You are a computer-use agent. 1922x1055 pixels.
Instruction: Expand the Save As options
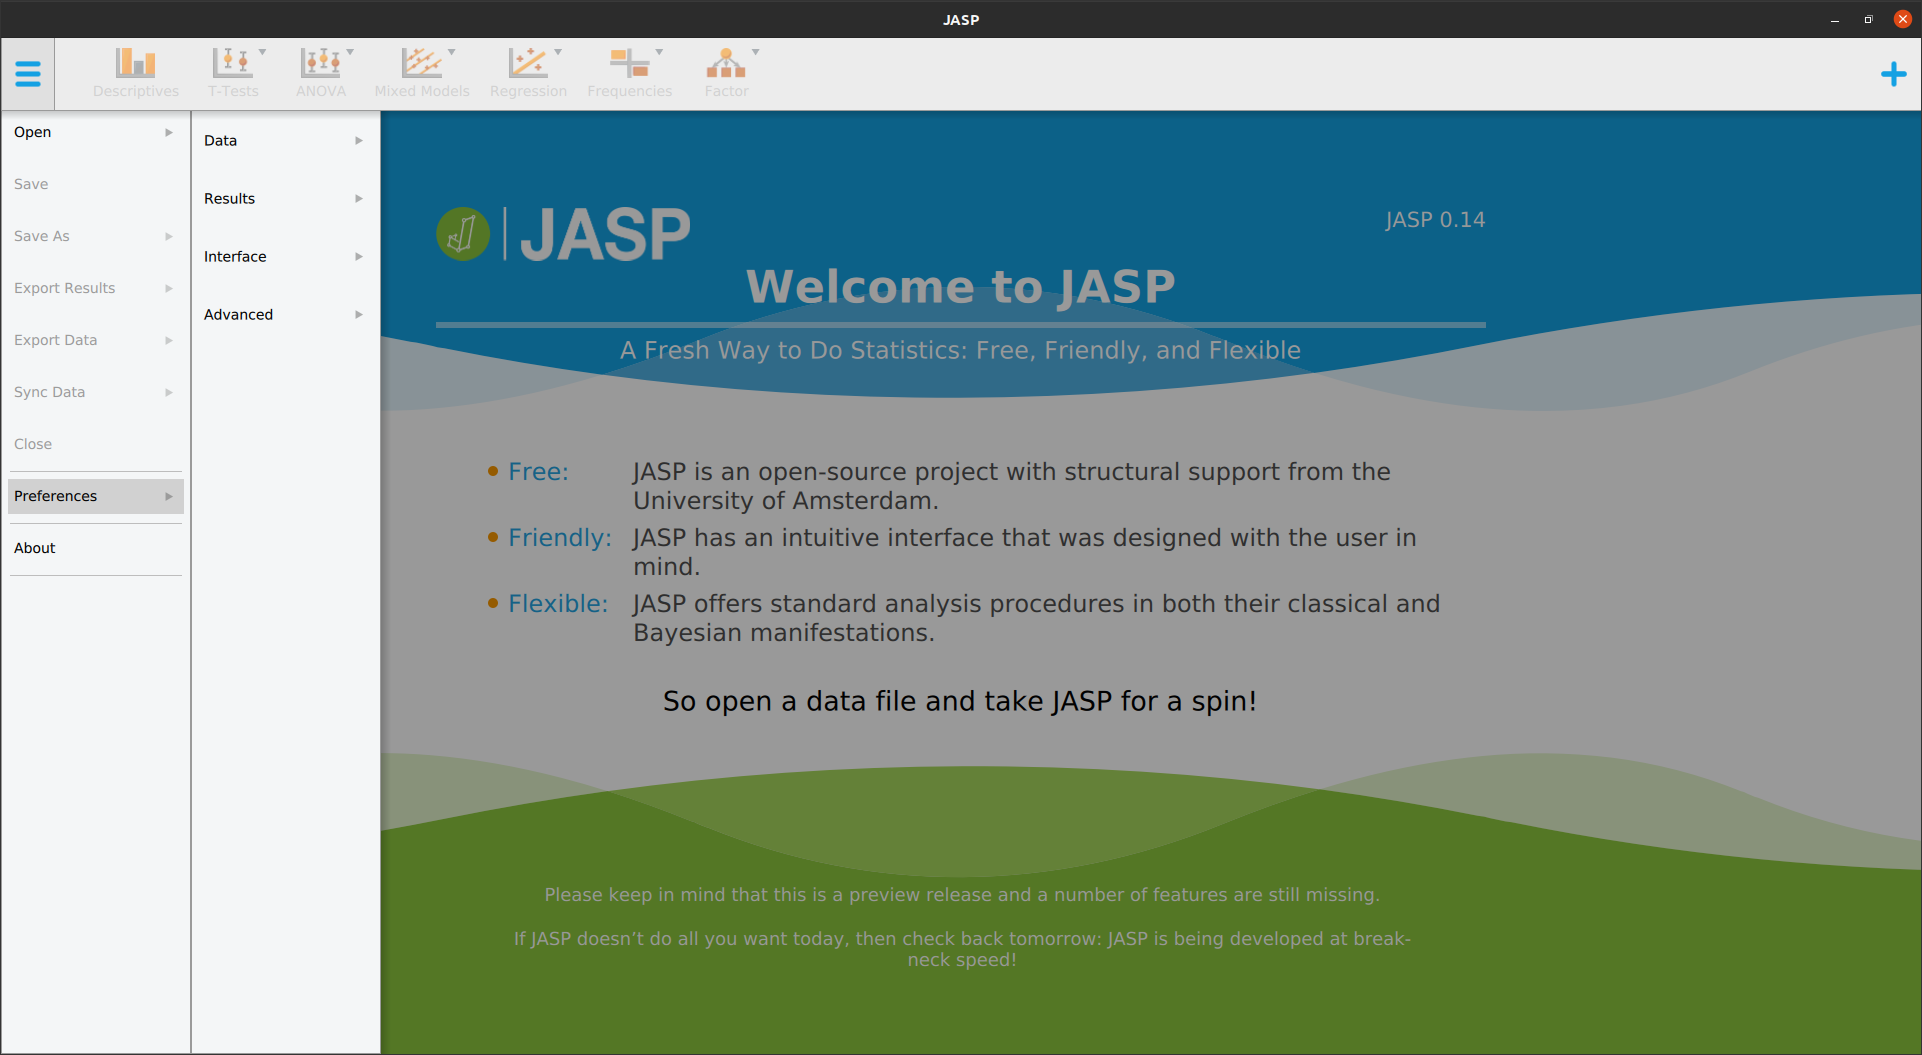click(x=93, y=236)
